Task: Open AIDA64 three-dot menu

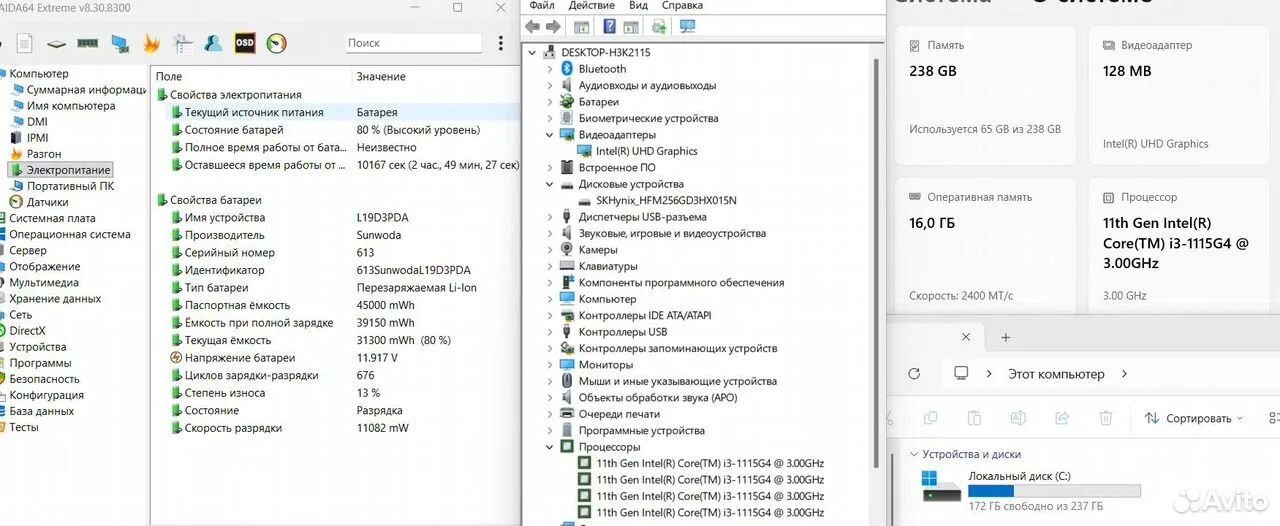Action: pyautogui.click(x=501, y=43)
